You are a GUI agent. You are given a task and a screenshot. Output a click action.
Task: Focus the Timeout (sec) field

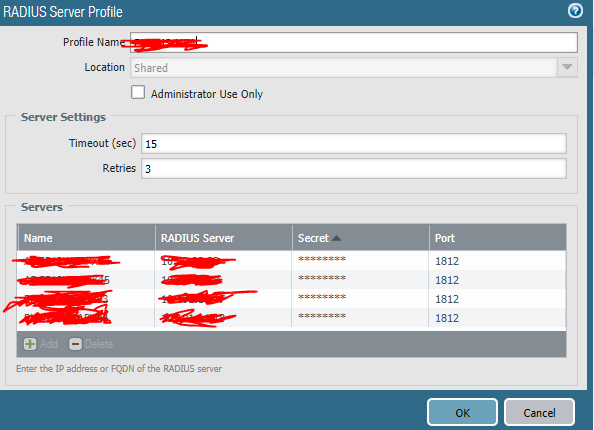[354, 144]
